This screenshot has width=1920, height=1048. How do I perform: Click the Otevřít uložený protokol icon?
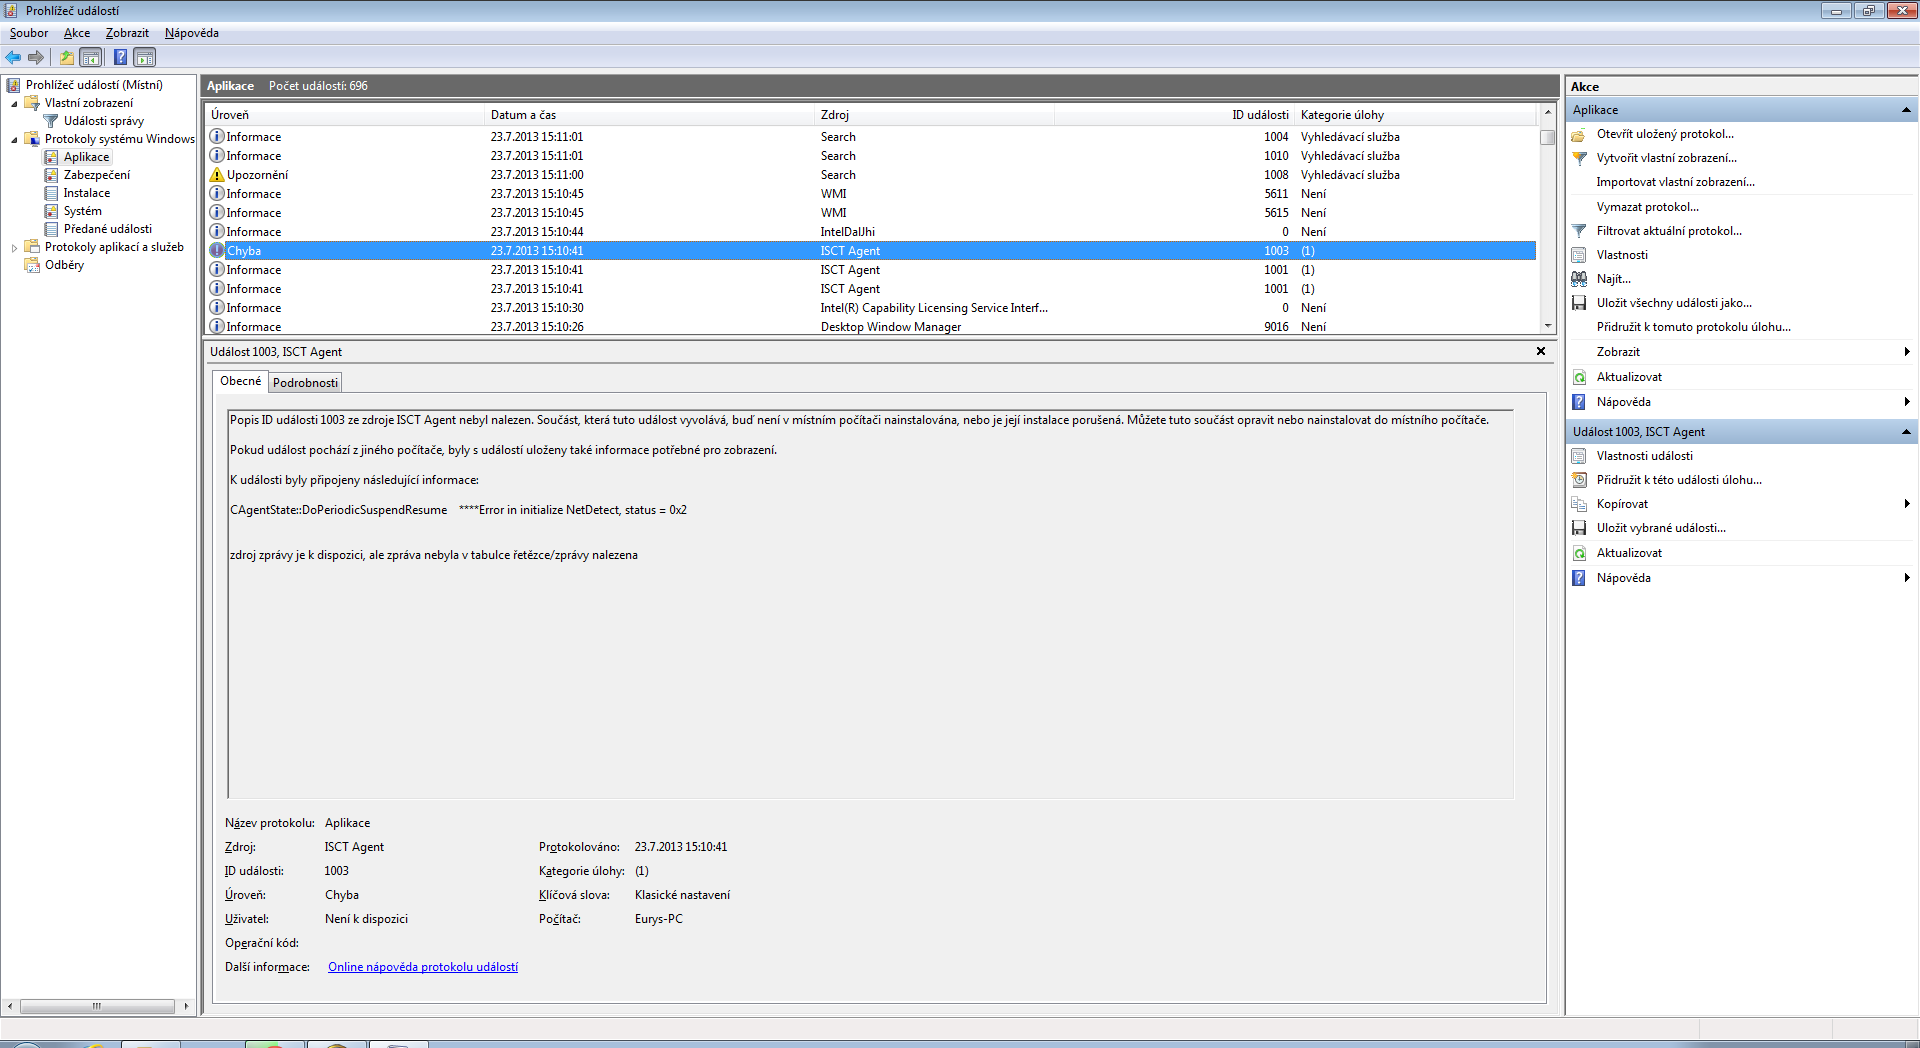(1579, 134)
